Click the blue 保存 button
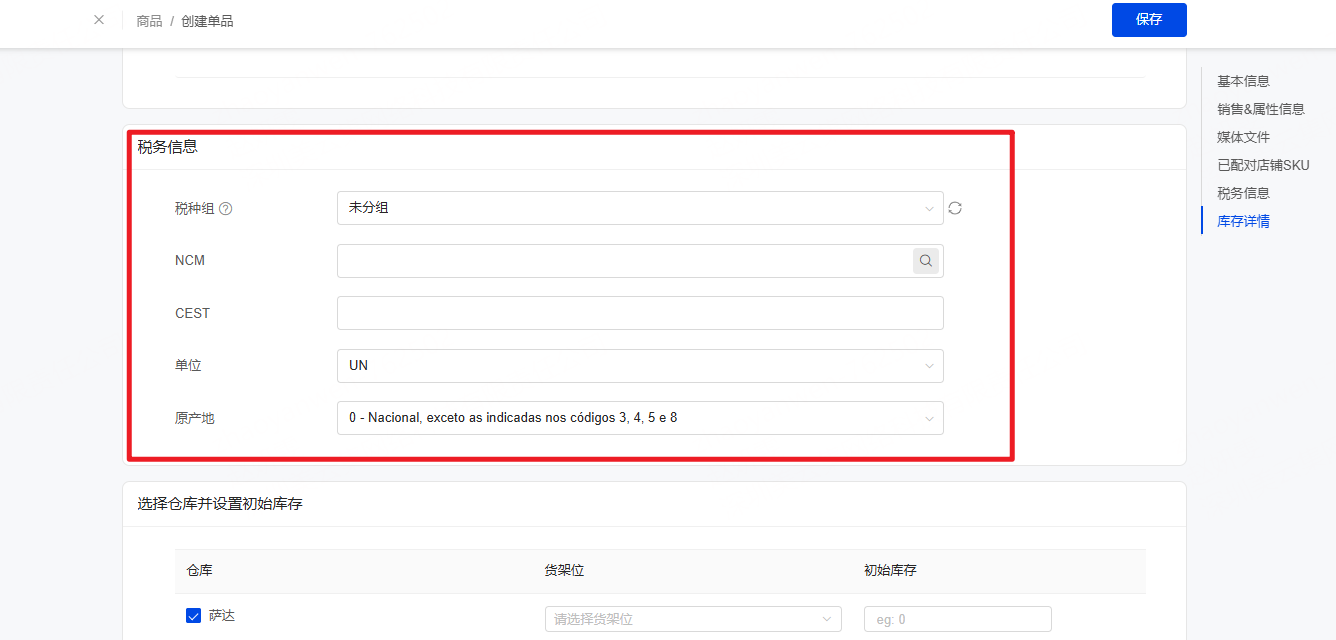Viewport: 1336px width, 640px height. [x=1148, y=20]
